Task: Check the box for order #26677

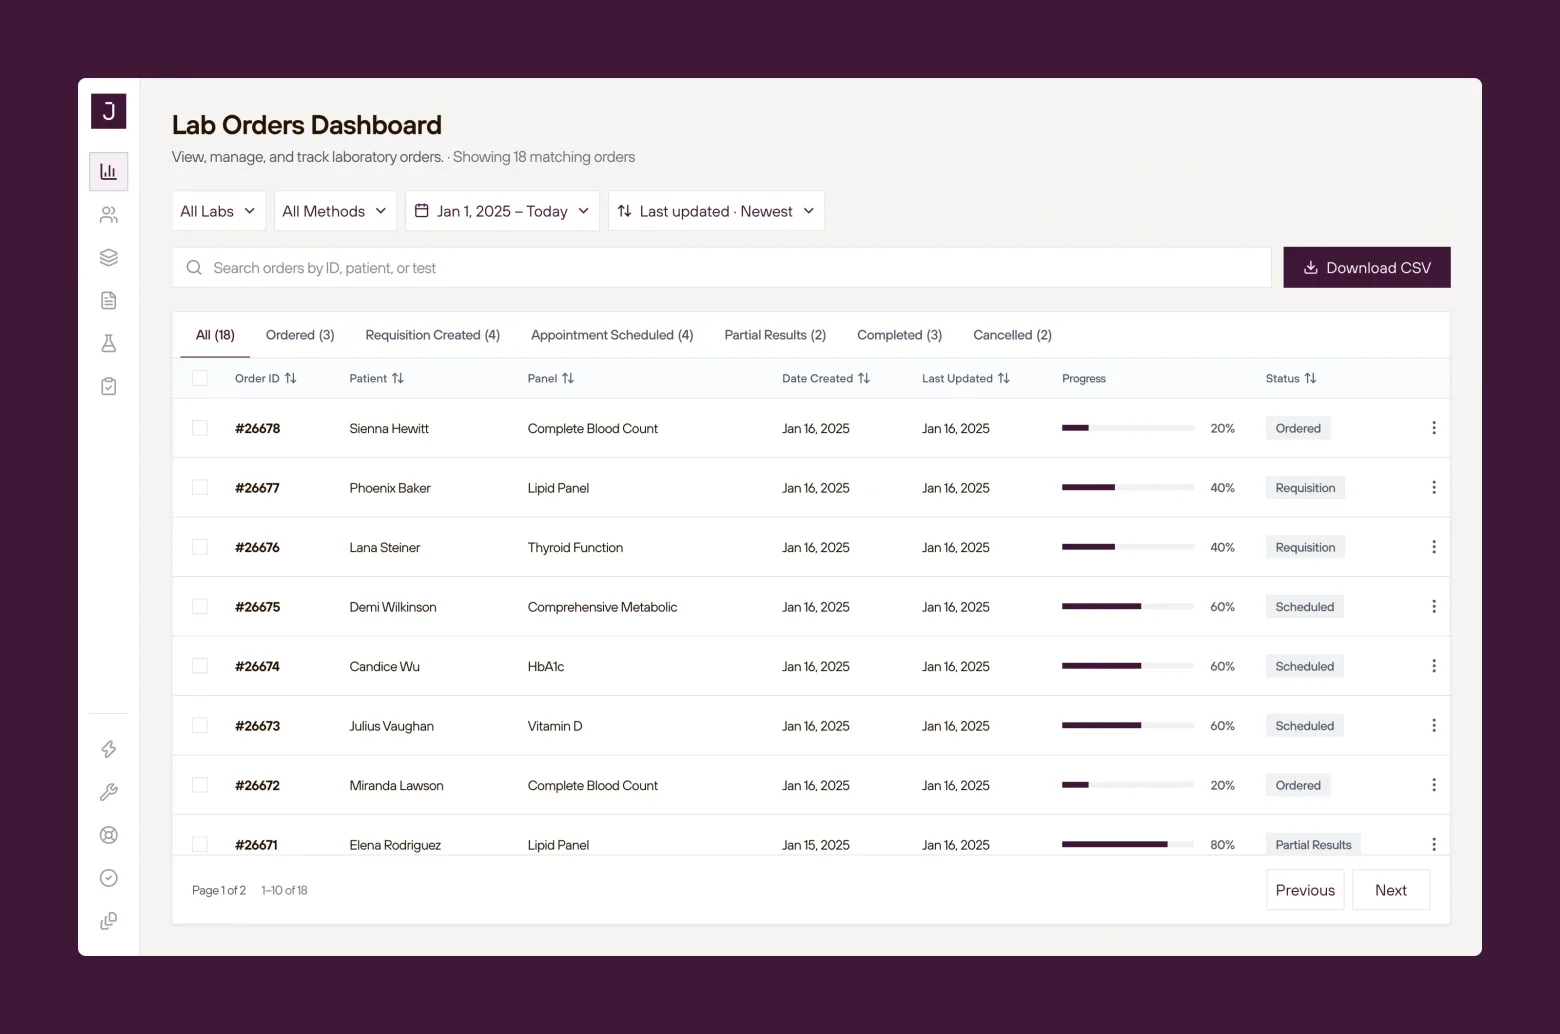Action: click(200, 488)
